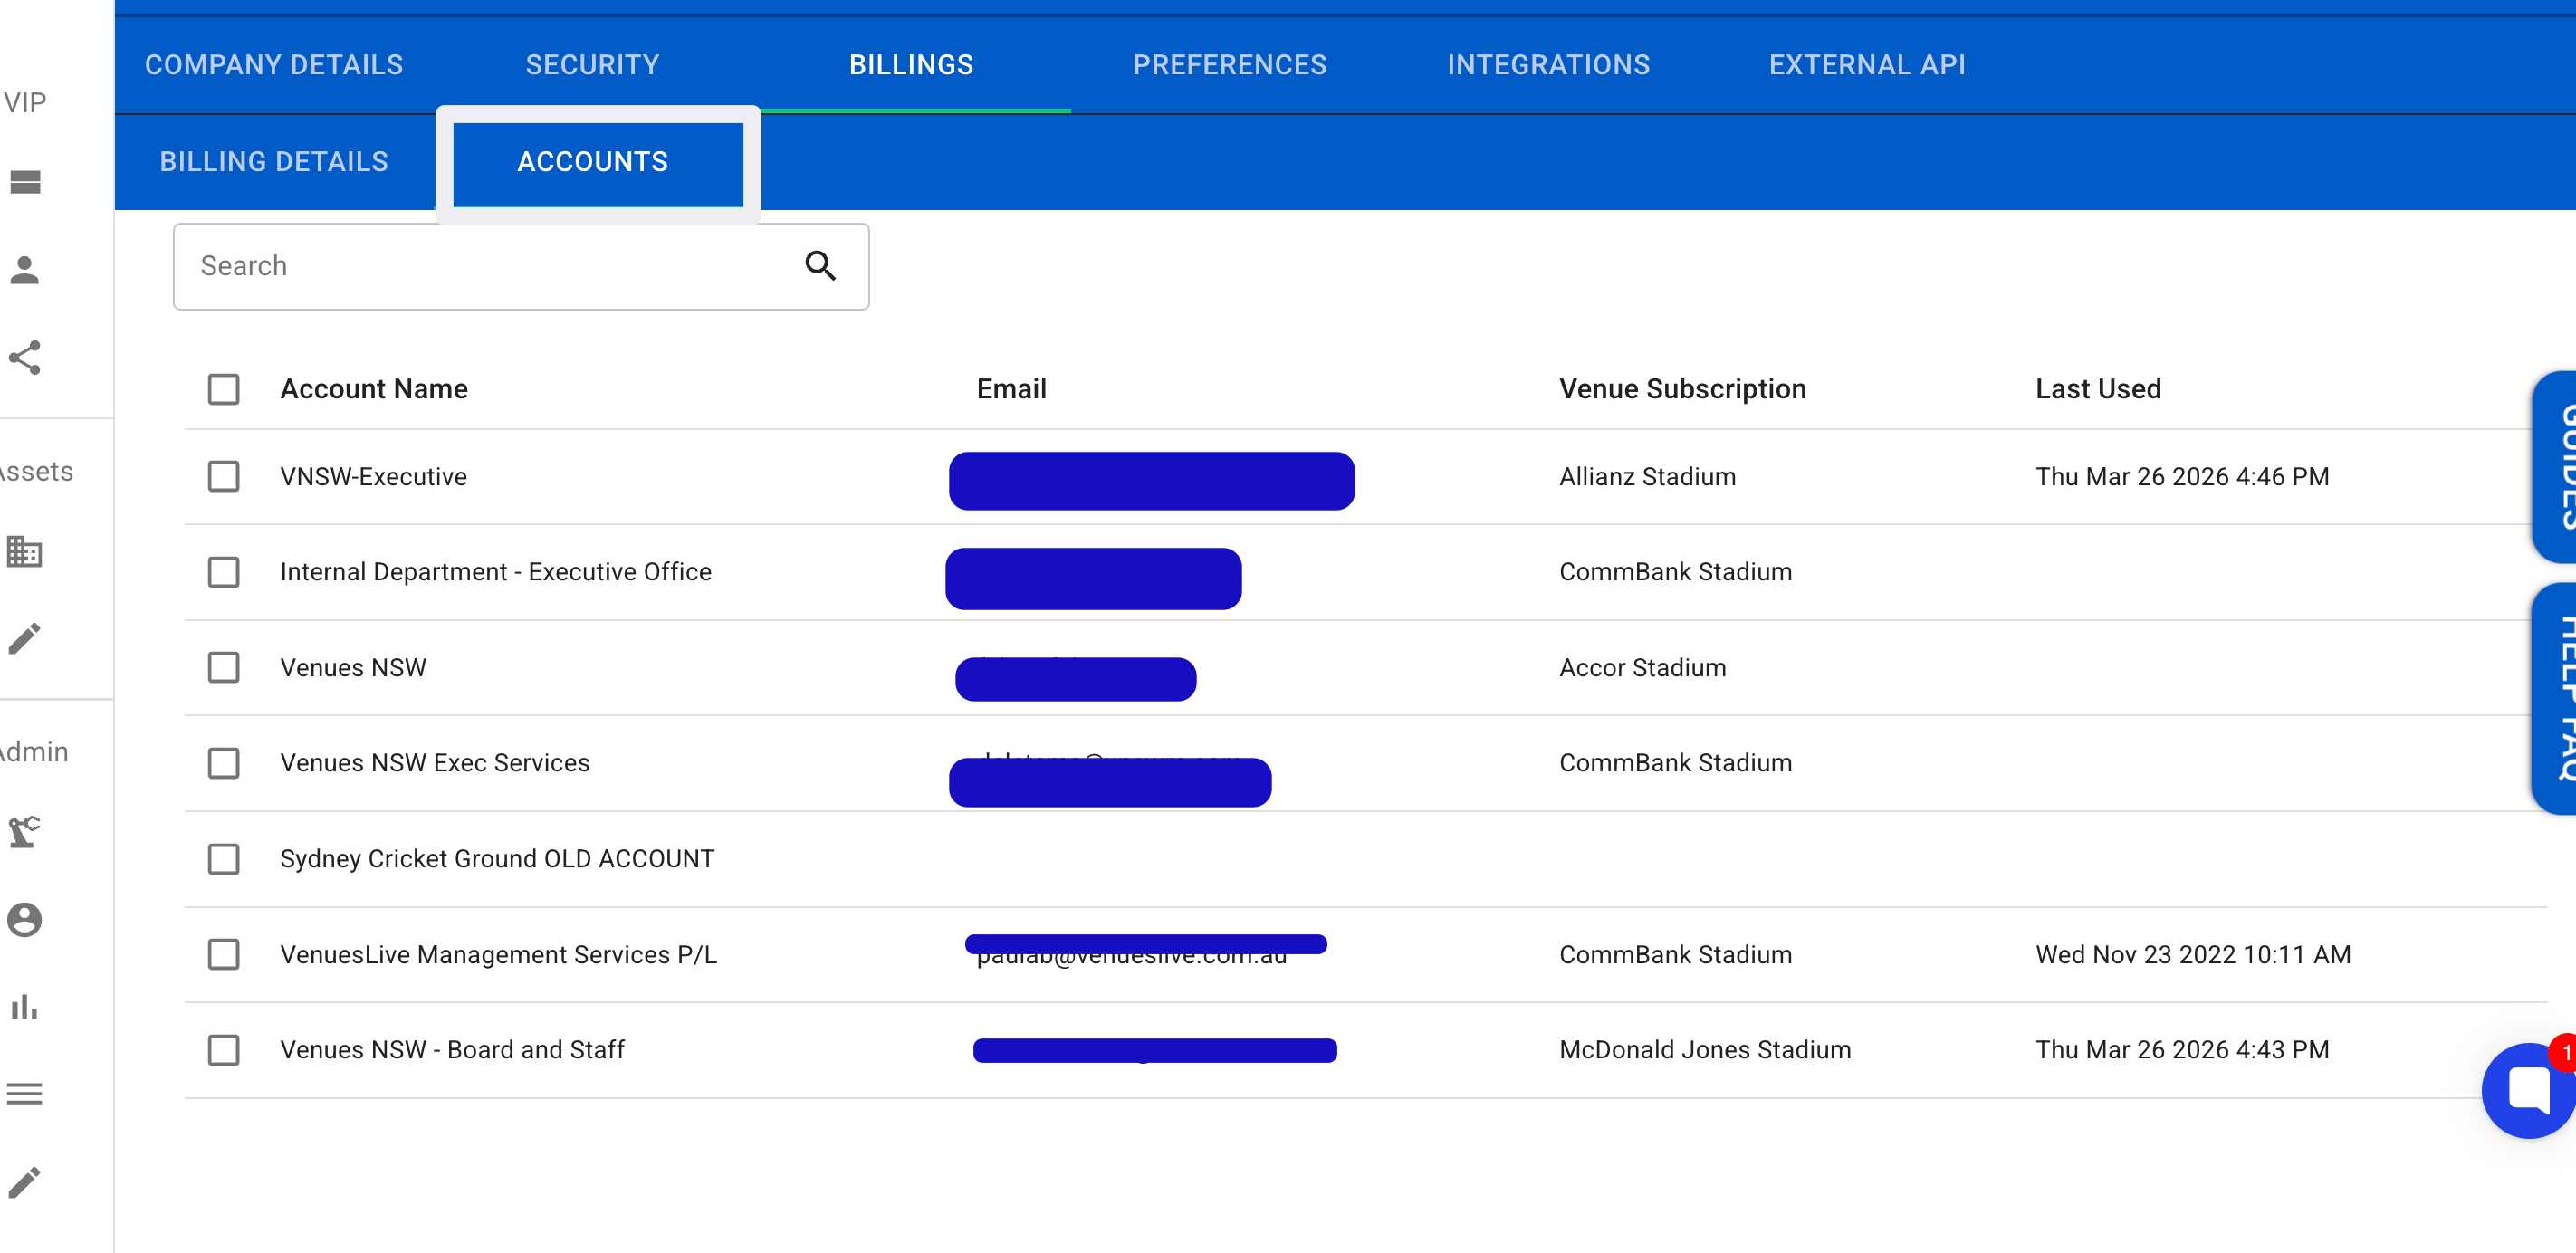Go to the Integrations tab
Screen dimensions: 2576x1253
click(1547, 65)
